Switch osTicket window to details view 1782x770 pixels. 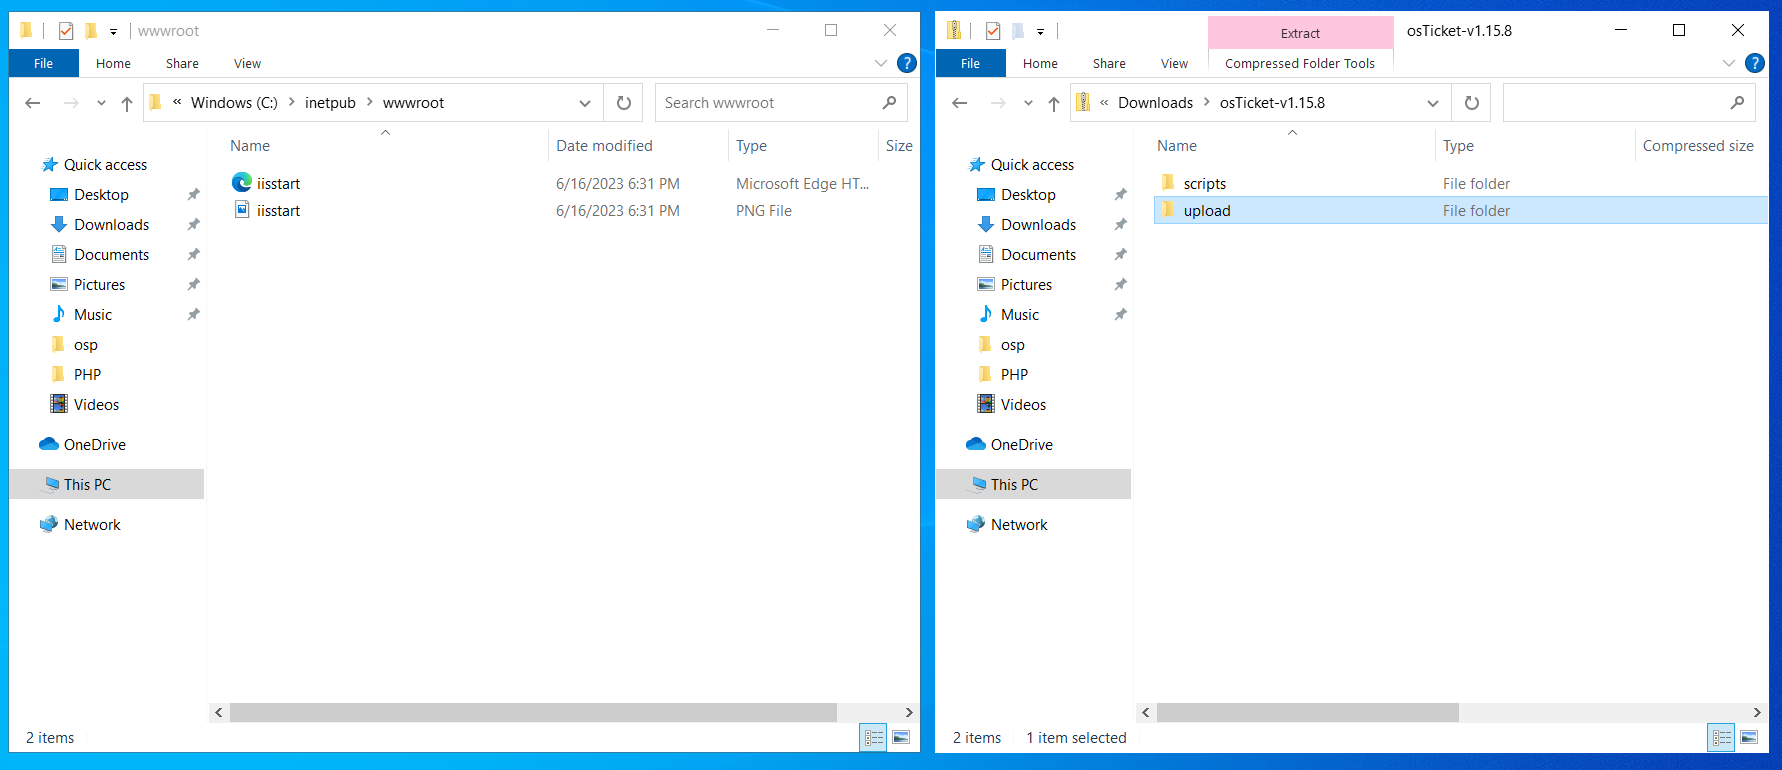click(1722, 738)
